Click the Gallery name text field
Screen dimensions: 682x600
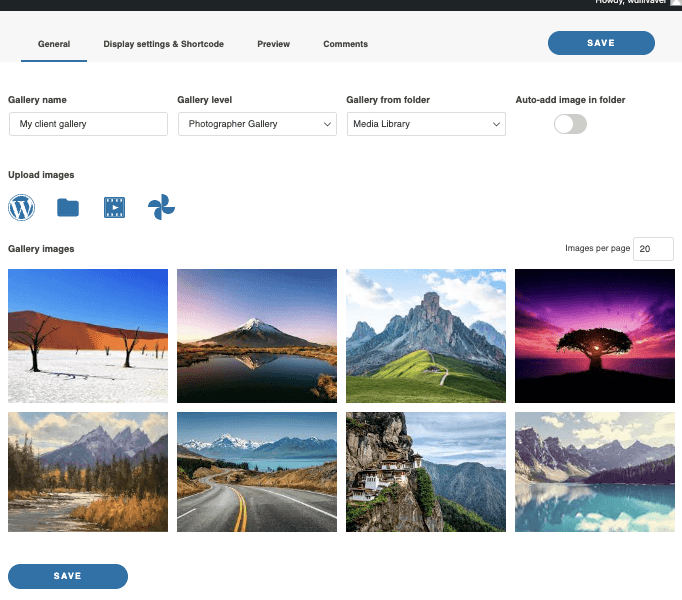[x=88, y=124]
